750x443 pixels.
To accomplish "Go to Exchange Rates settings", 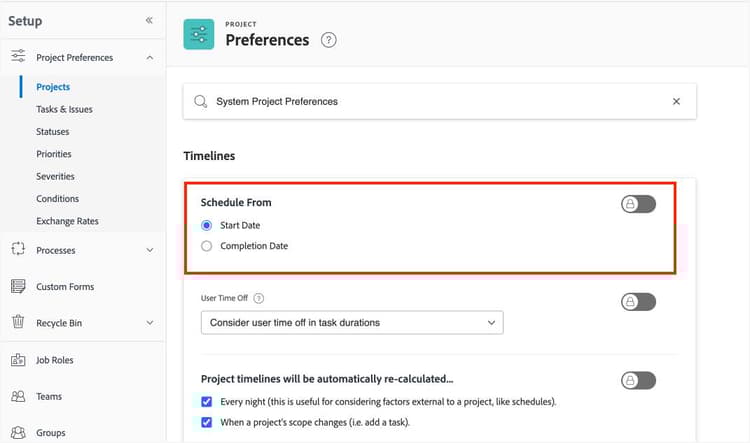I will (67, 221).
